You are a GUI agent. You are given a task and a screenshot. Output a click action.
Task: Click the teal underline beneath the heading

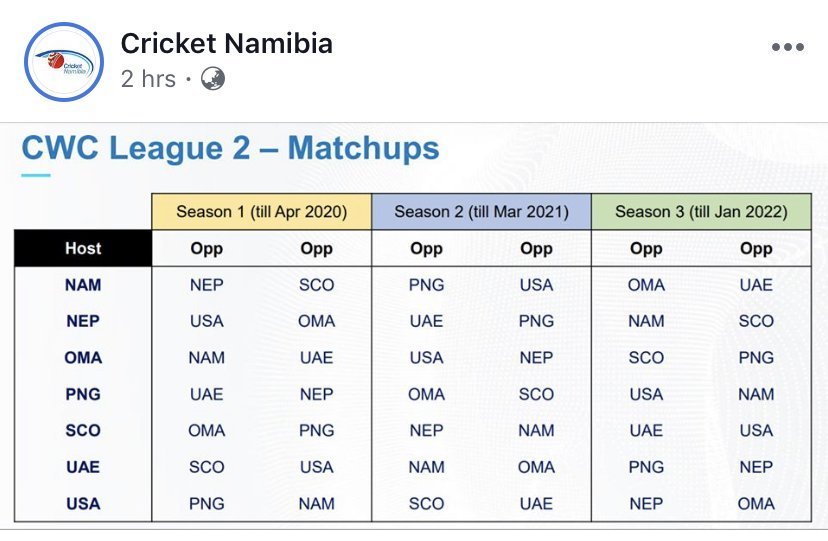(36, 176)
